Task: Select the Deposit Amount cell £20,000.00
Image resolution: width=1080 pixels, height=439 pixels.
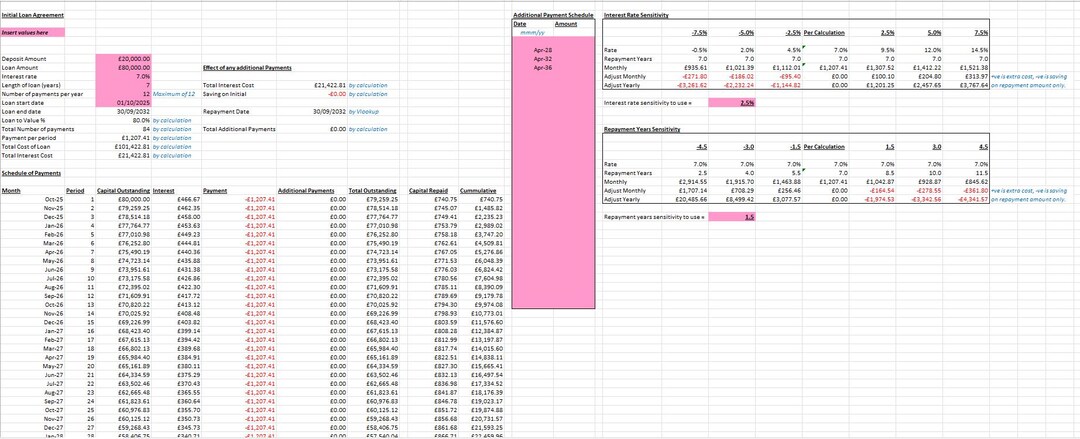Action: pos(124,59)
